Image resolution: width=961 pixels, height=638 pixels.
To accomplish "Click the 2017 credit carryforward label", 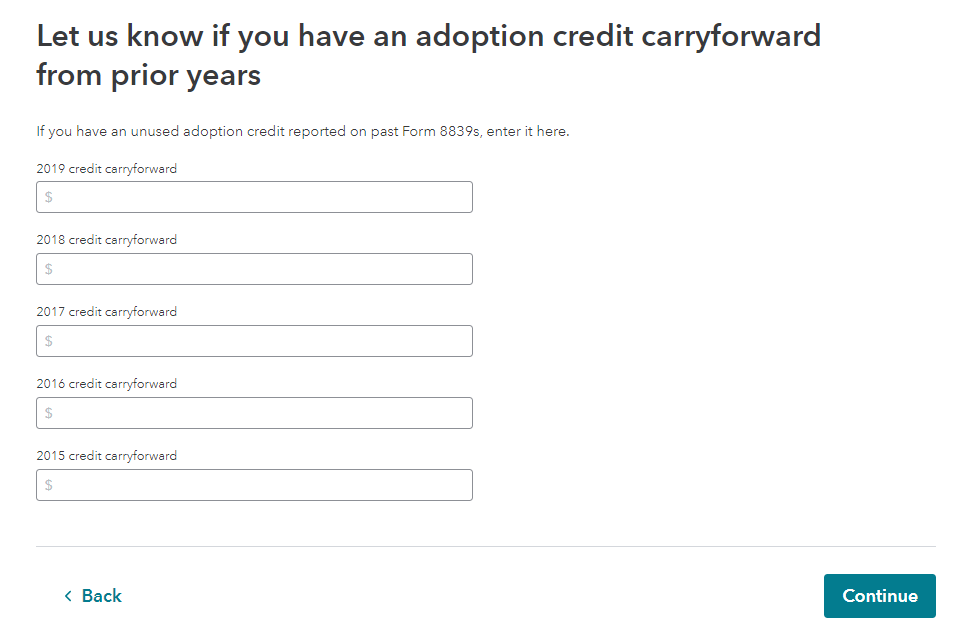I will click(106, 312).
